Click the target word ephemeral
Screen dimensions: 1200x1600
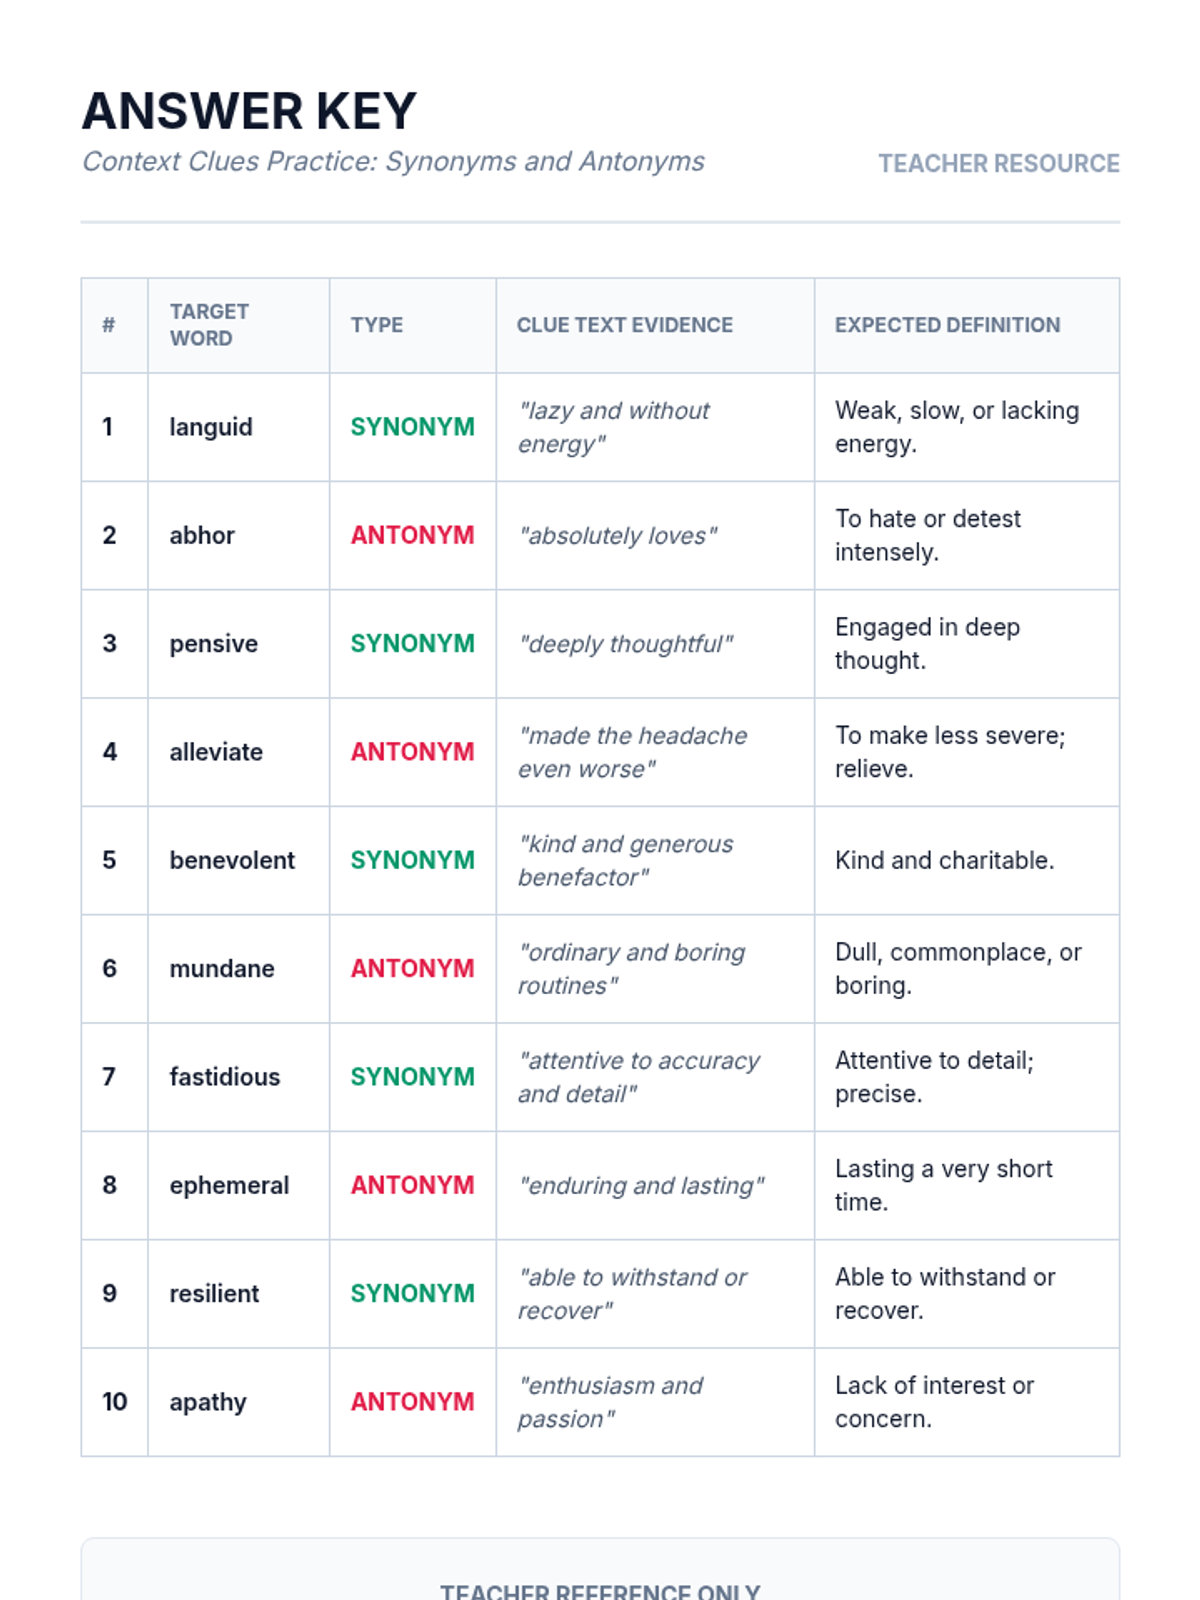coord(229,1185)
